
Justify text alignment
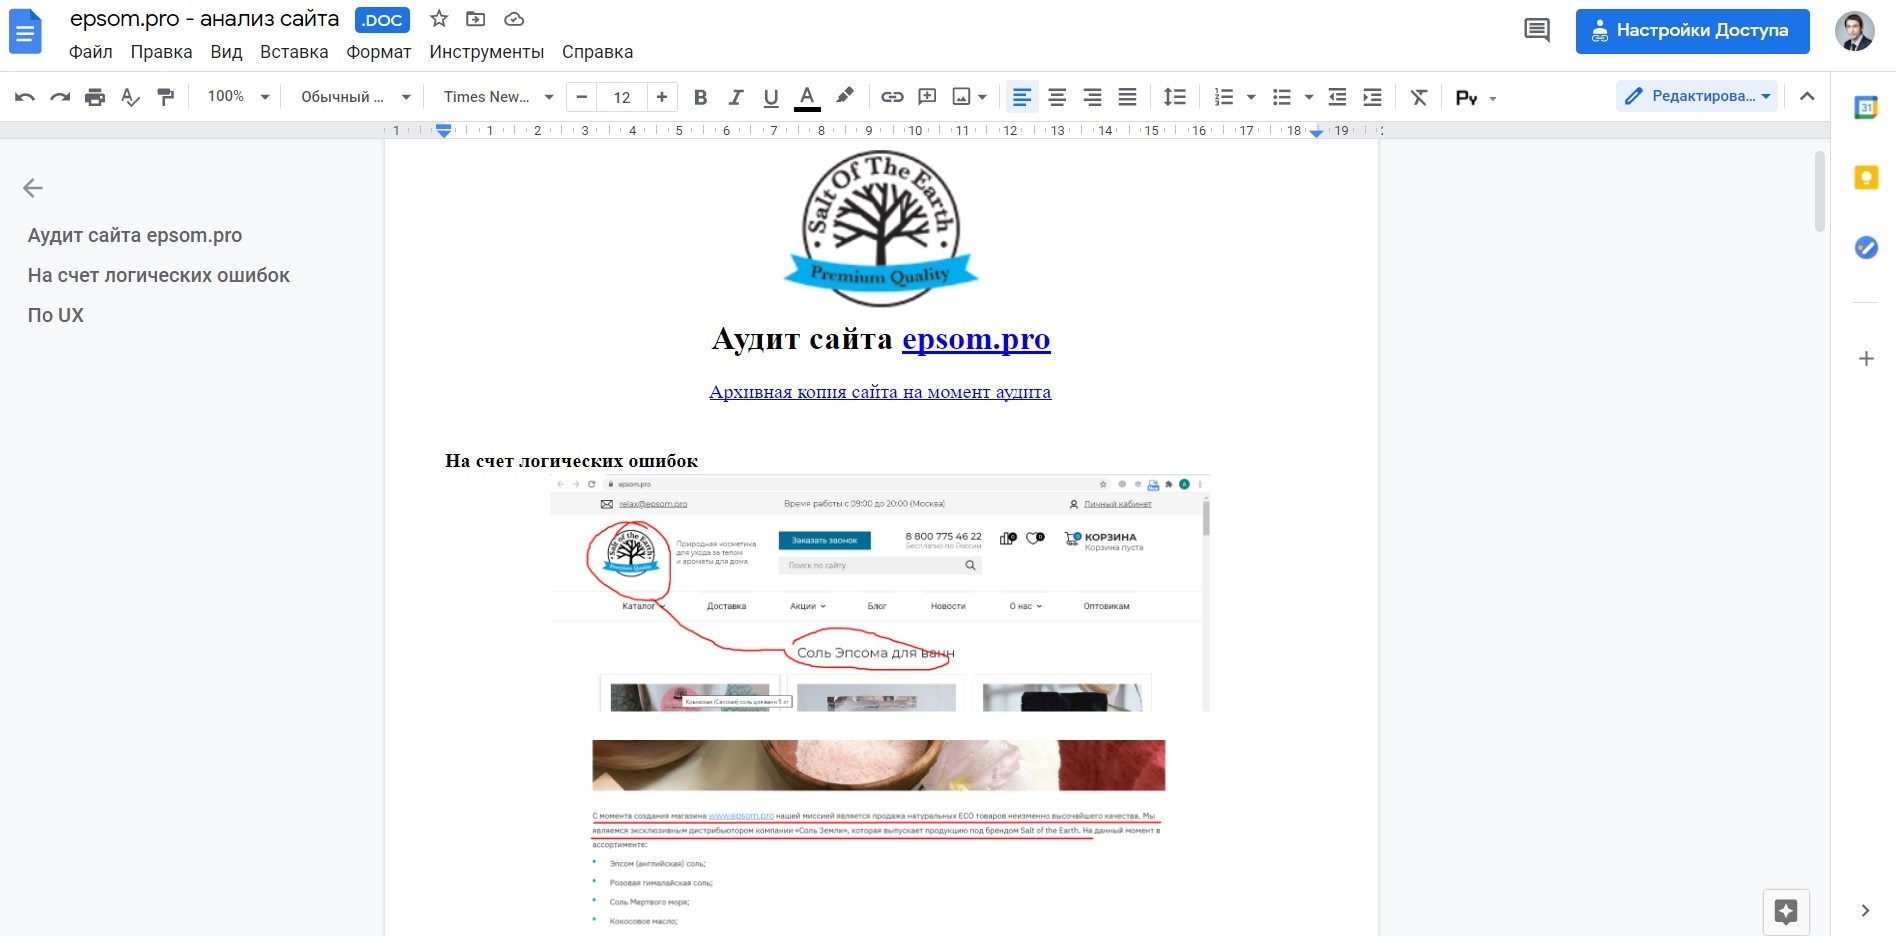coord(1127,97)
